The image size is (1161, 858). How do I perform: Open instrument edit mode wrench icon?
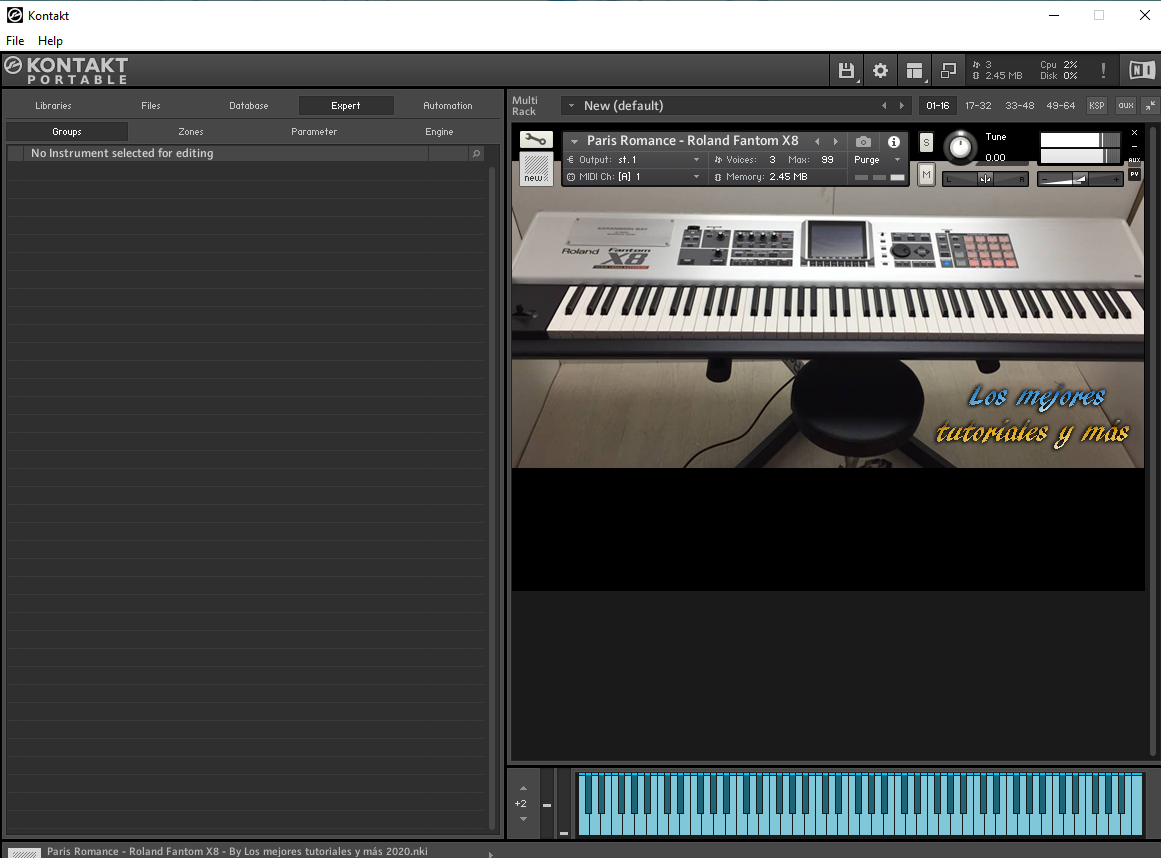[x=536, y=140]
